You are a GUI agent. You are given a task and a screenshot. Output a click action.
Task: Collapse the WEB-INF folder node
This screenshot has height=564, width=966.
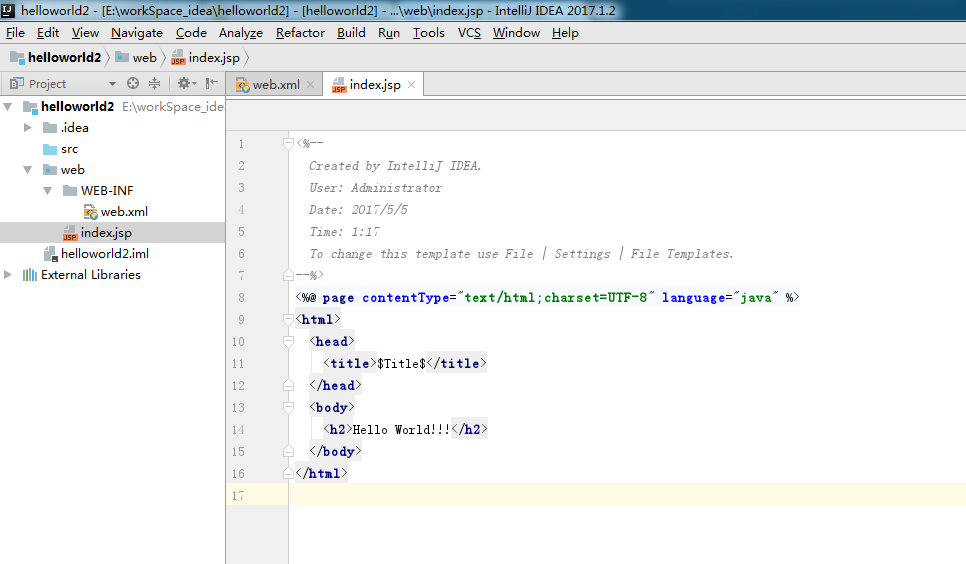[x=47, y=190]
